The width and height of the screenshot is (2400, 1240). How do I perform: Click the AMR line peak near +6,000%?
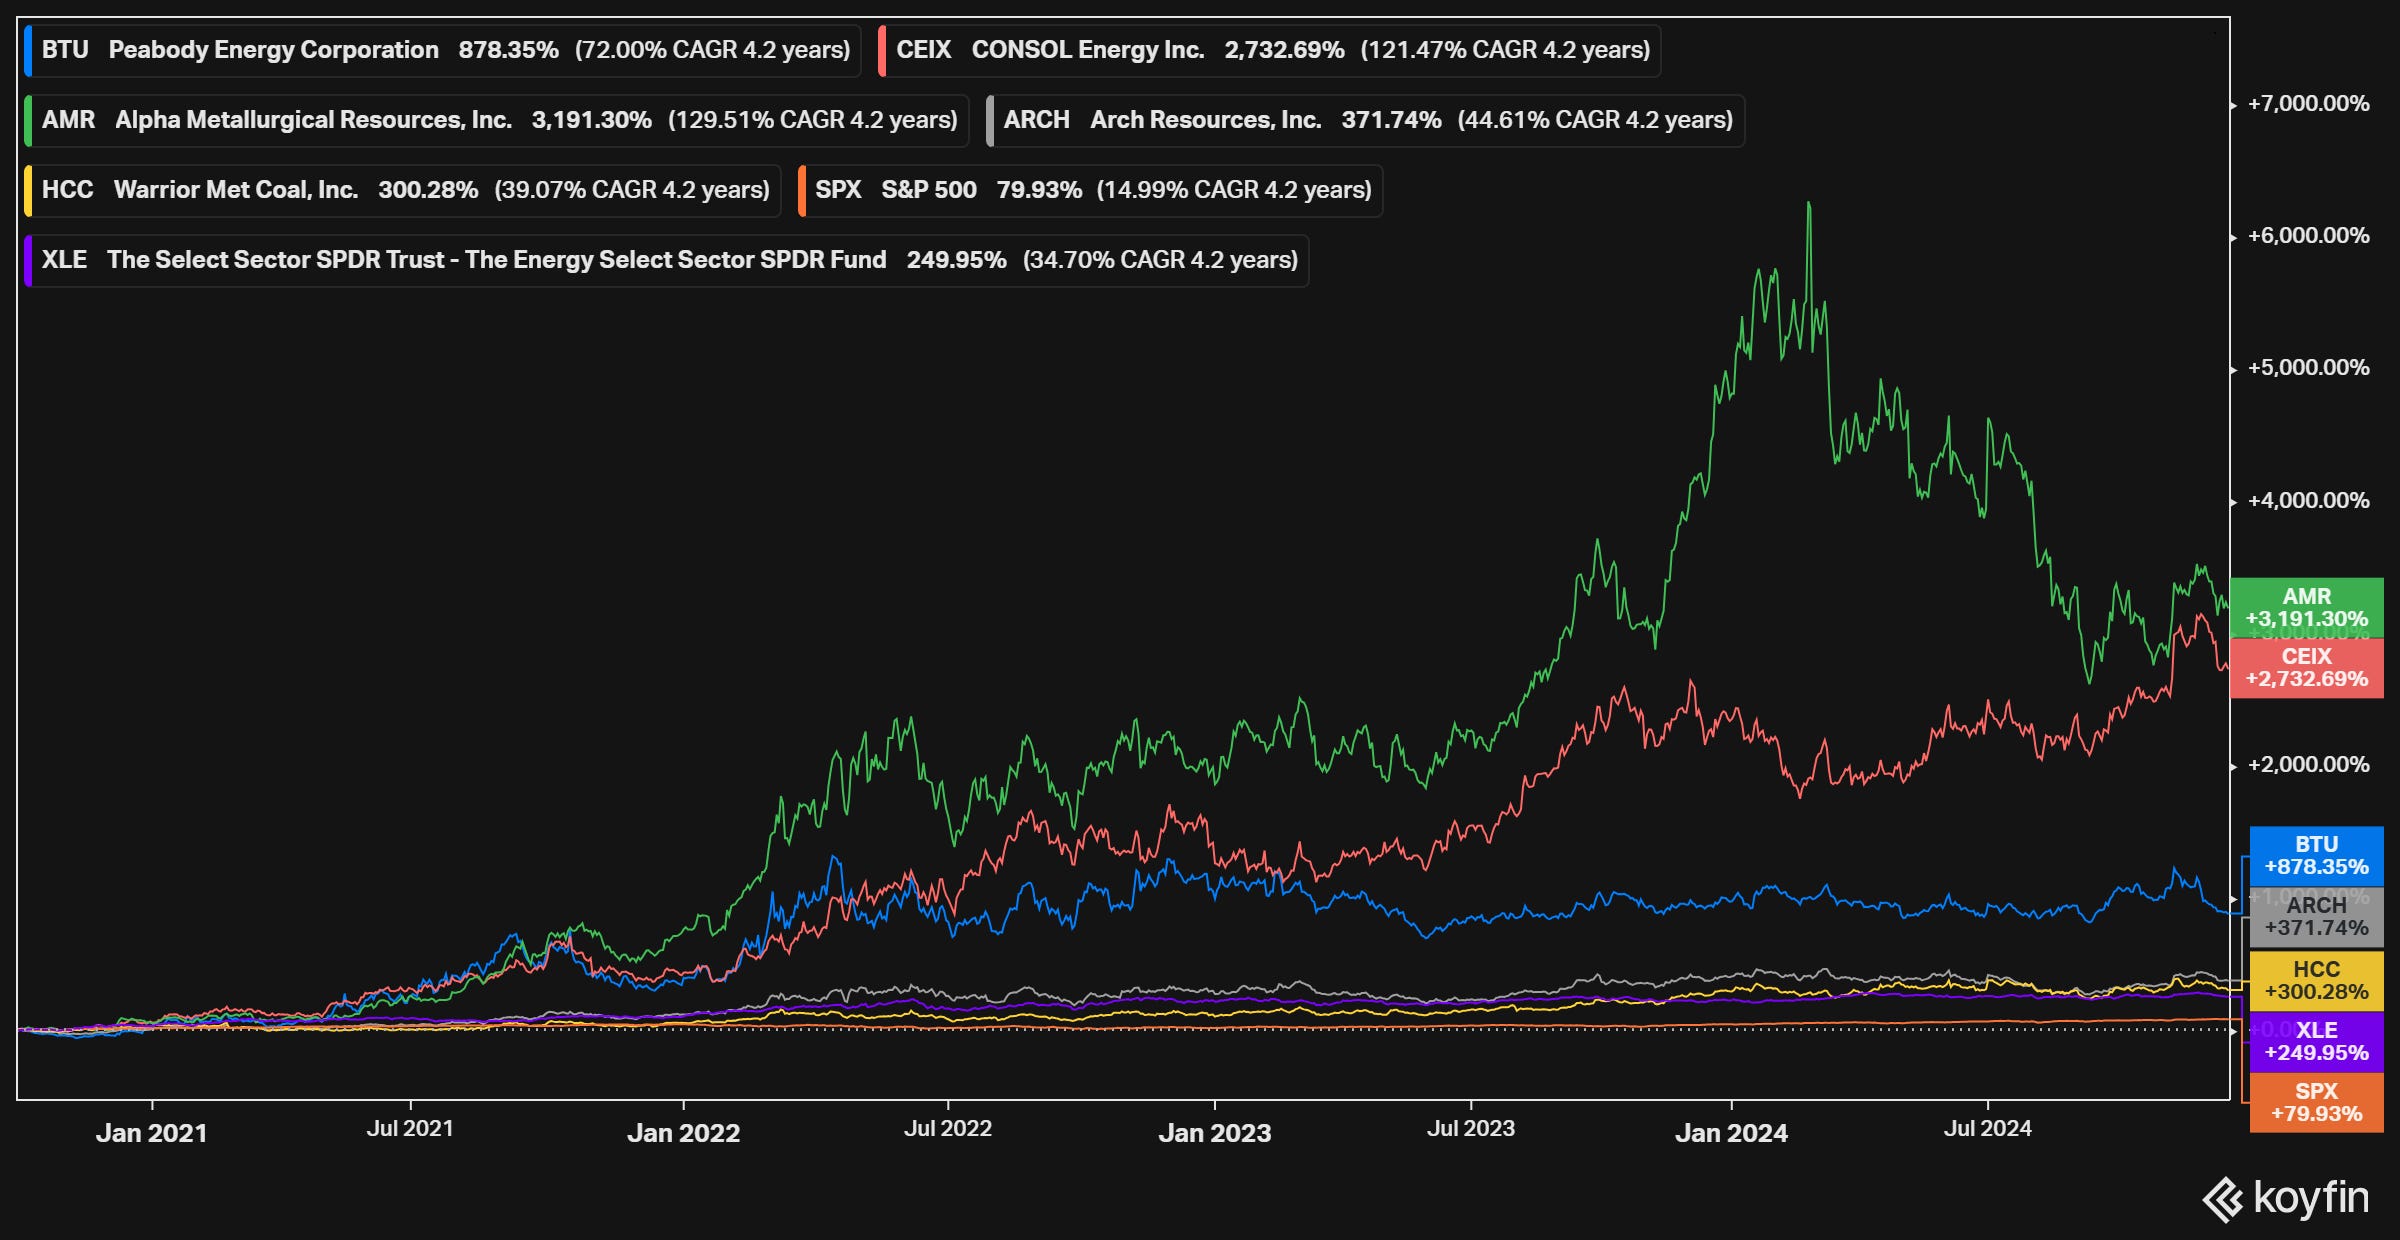[x=1809, y=205]
